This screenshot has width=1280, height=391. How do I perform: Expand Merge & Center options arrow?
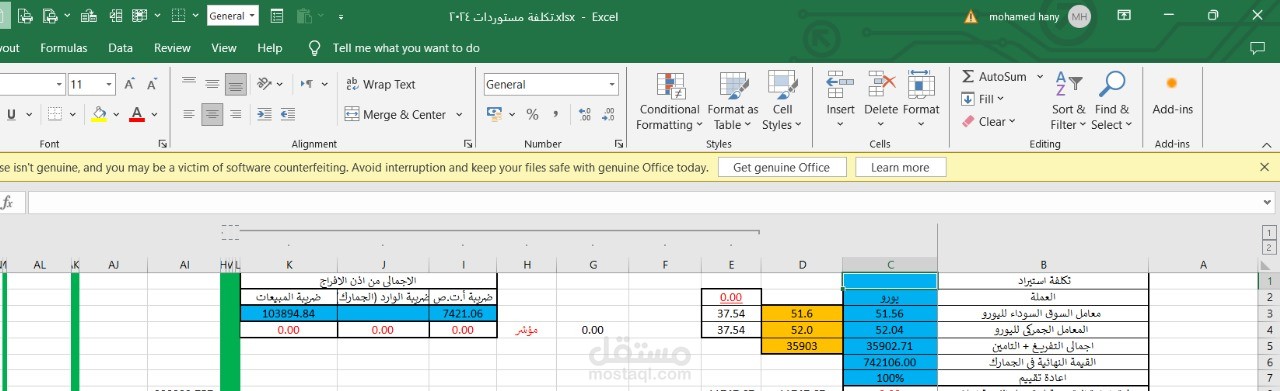pos(458,115)
